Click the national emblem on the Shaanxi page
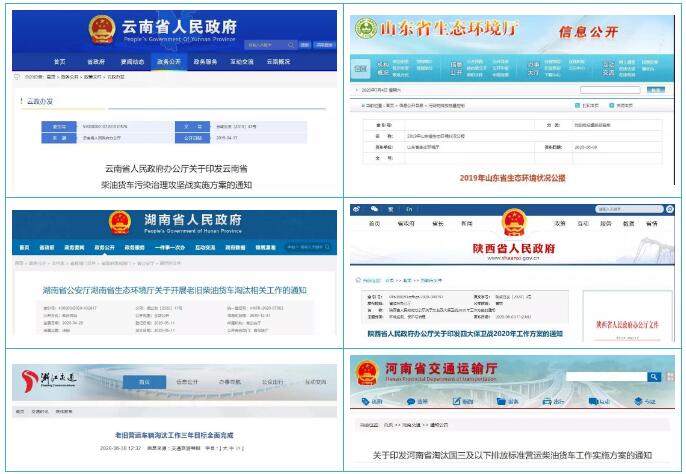 point(514,223)
